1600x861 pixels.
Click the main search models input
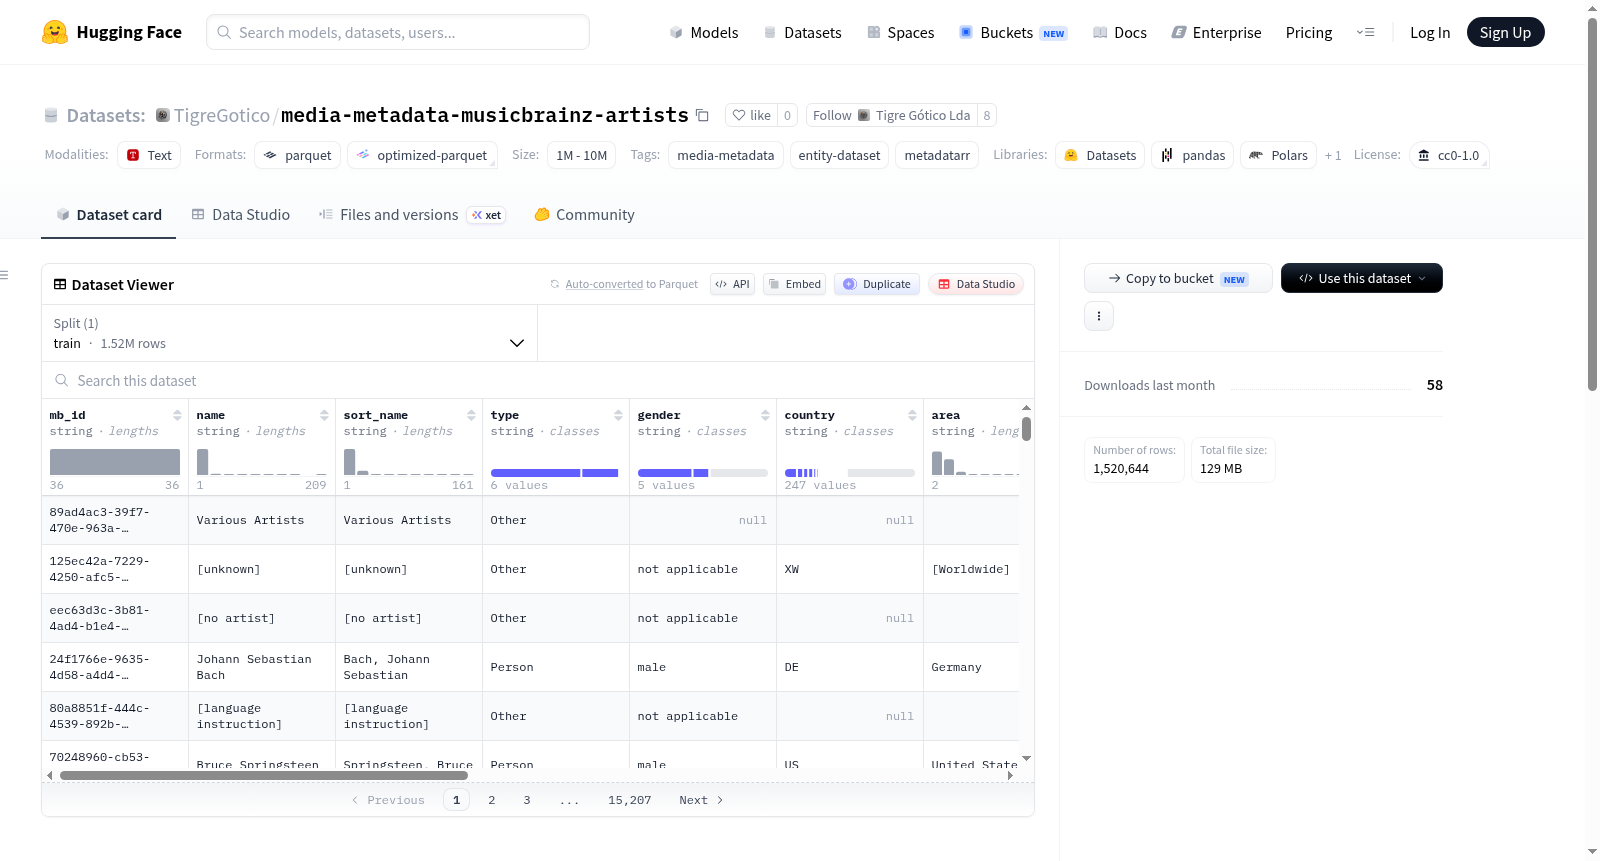[398, 32]
